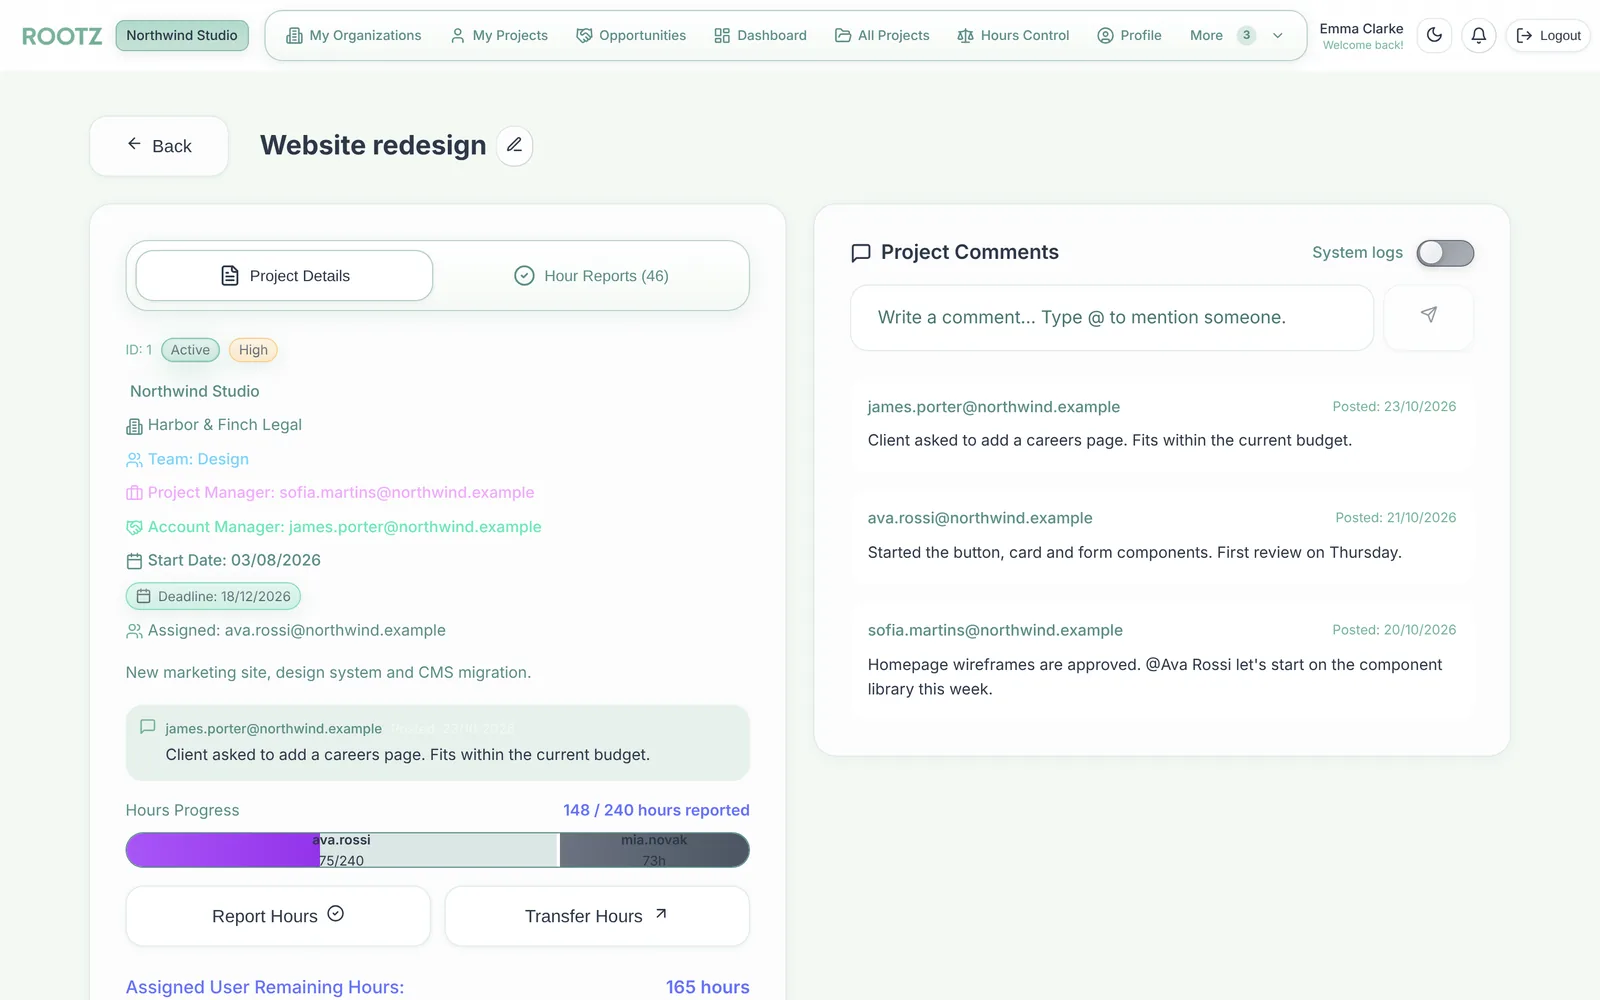The width and height of the screenshot is (1600, 1000).
Task: Open Hours Control
Action: point(1013,35)
